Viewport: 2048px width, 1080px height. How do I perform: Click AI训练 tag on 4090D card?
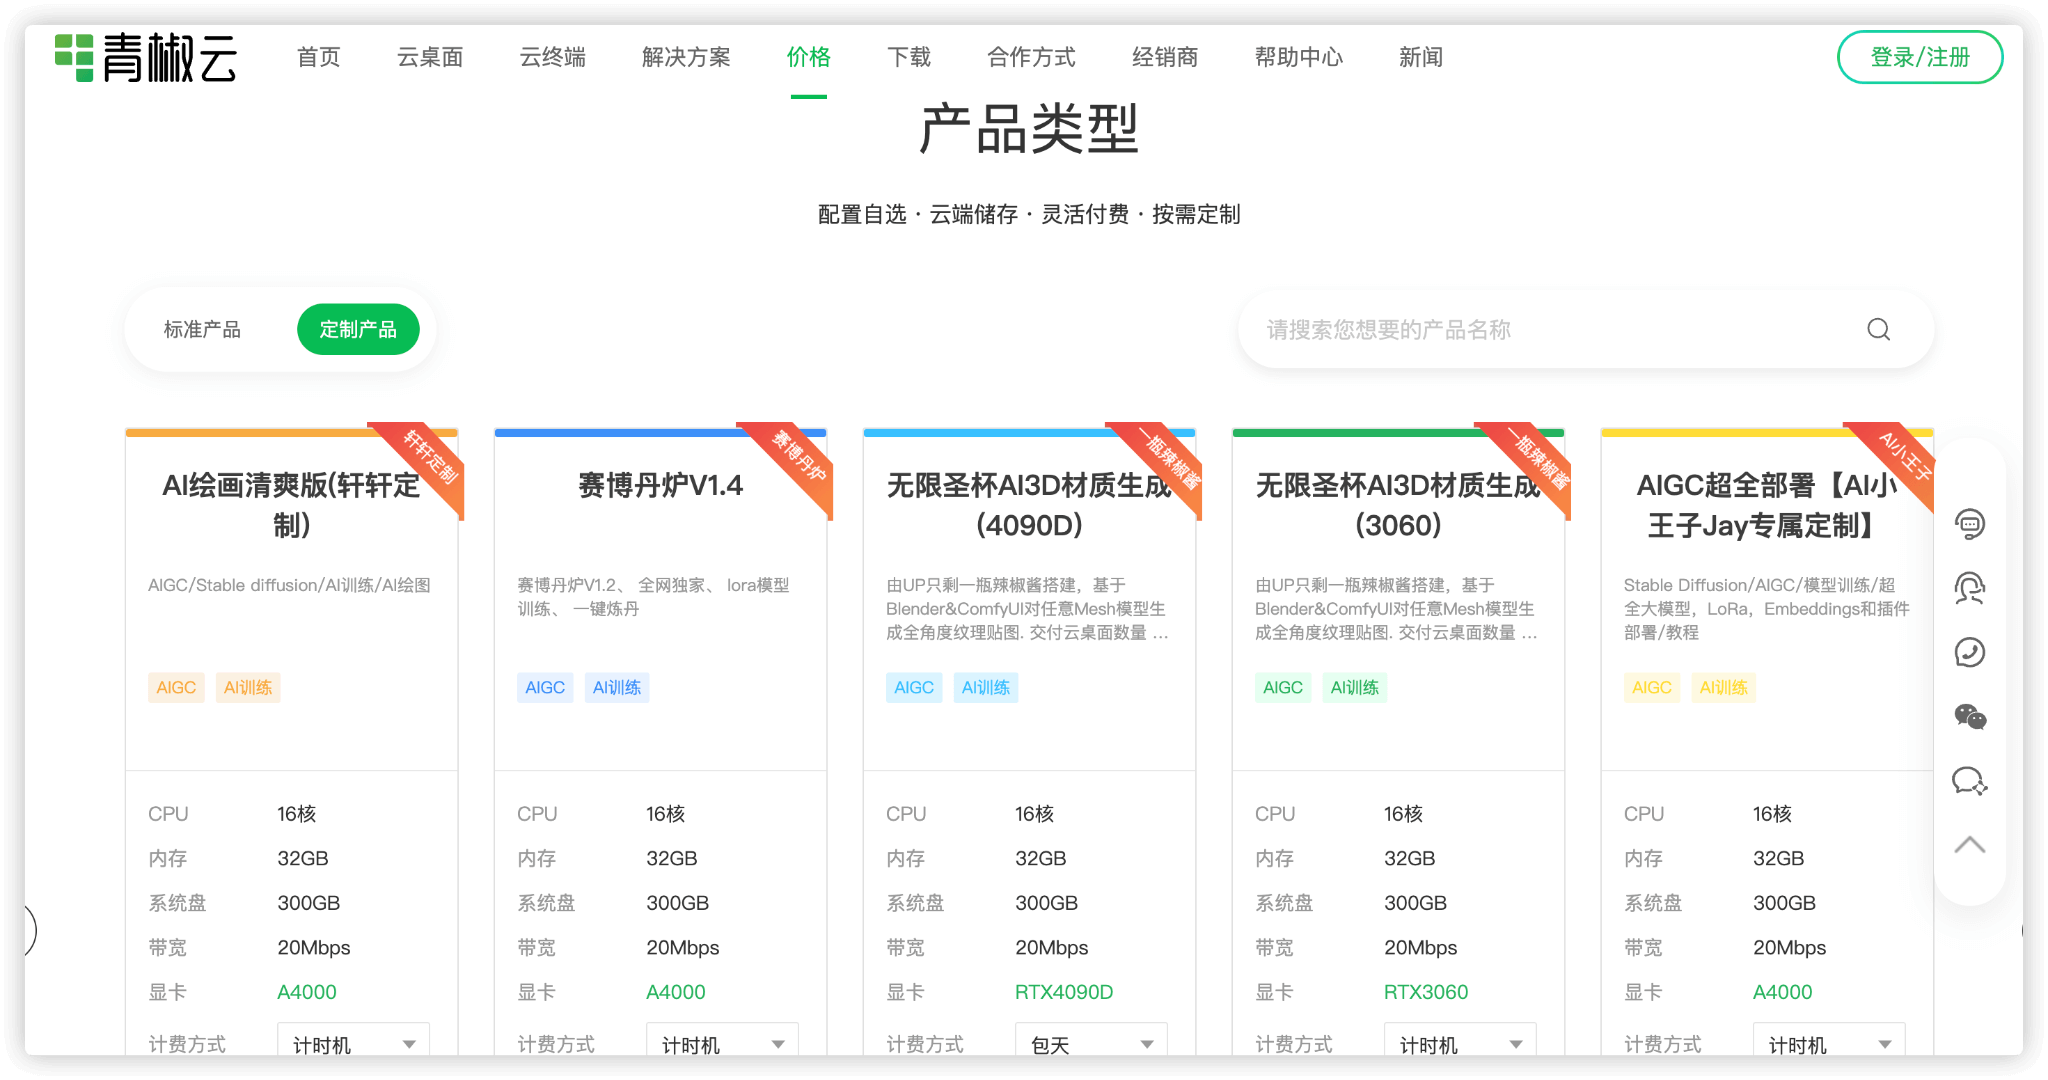[986, 687]
